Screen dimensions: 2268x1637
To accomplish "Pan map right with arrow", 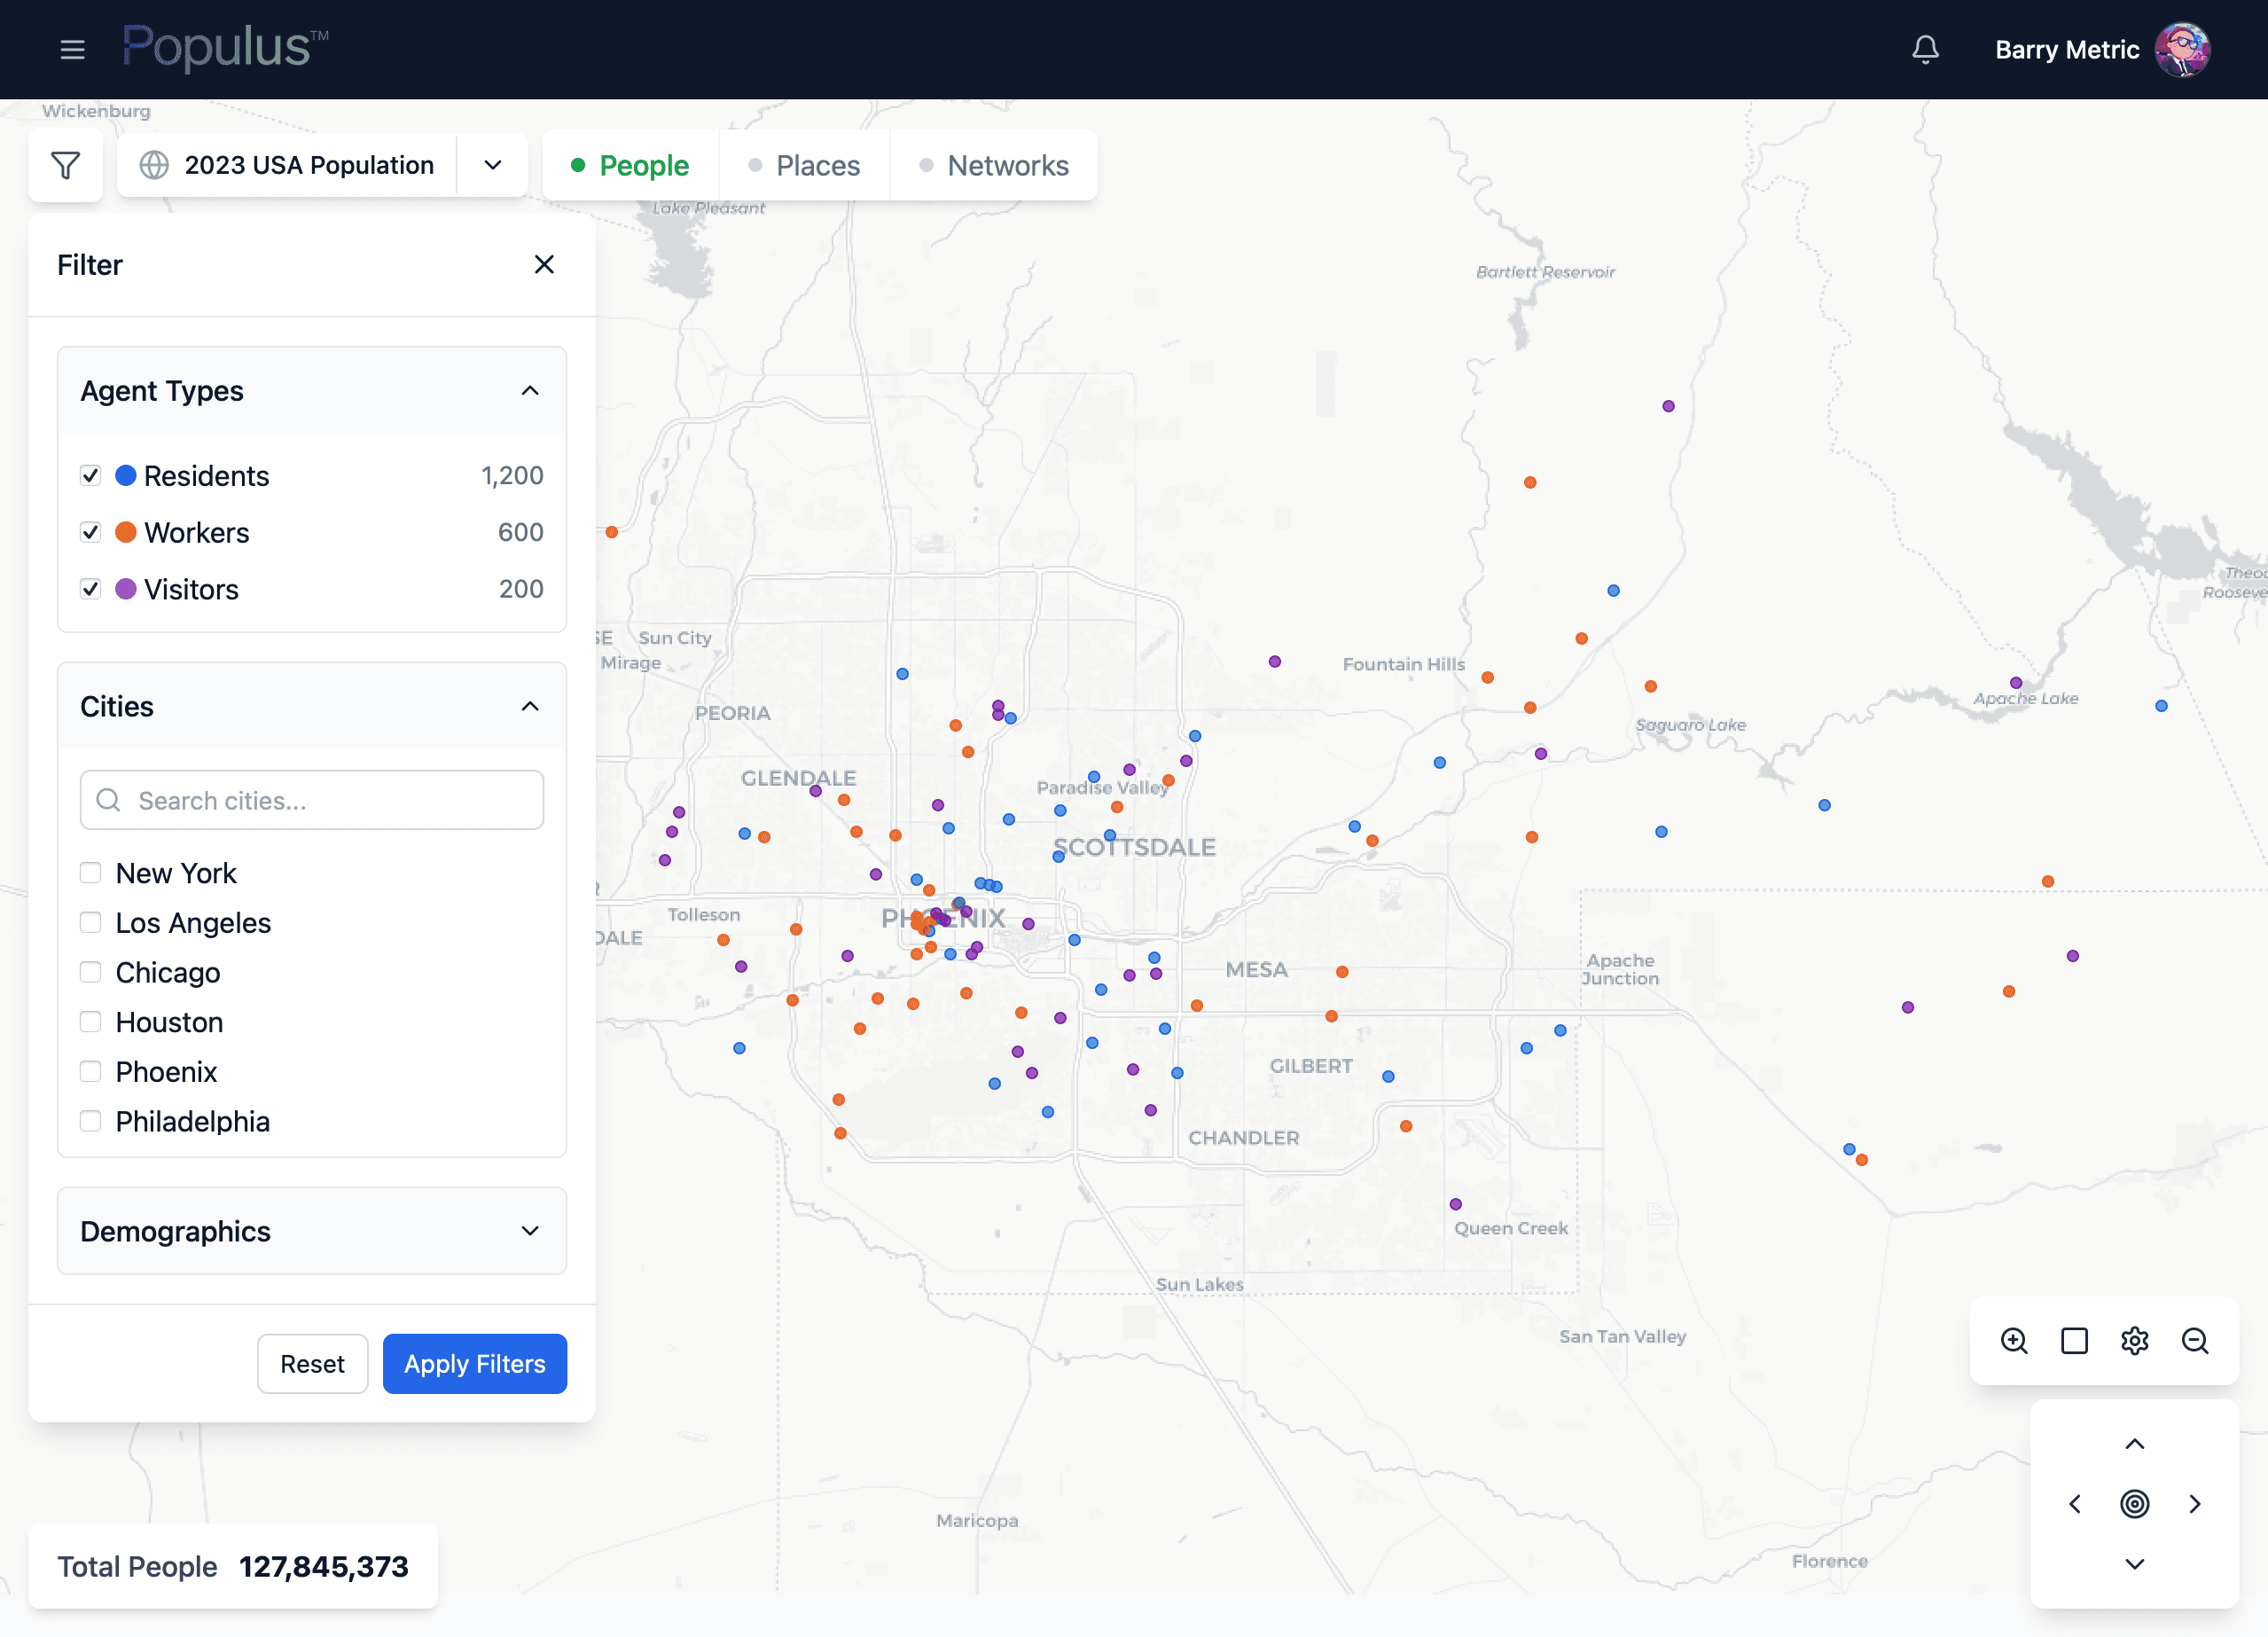I will 2195,1503.
